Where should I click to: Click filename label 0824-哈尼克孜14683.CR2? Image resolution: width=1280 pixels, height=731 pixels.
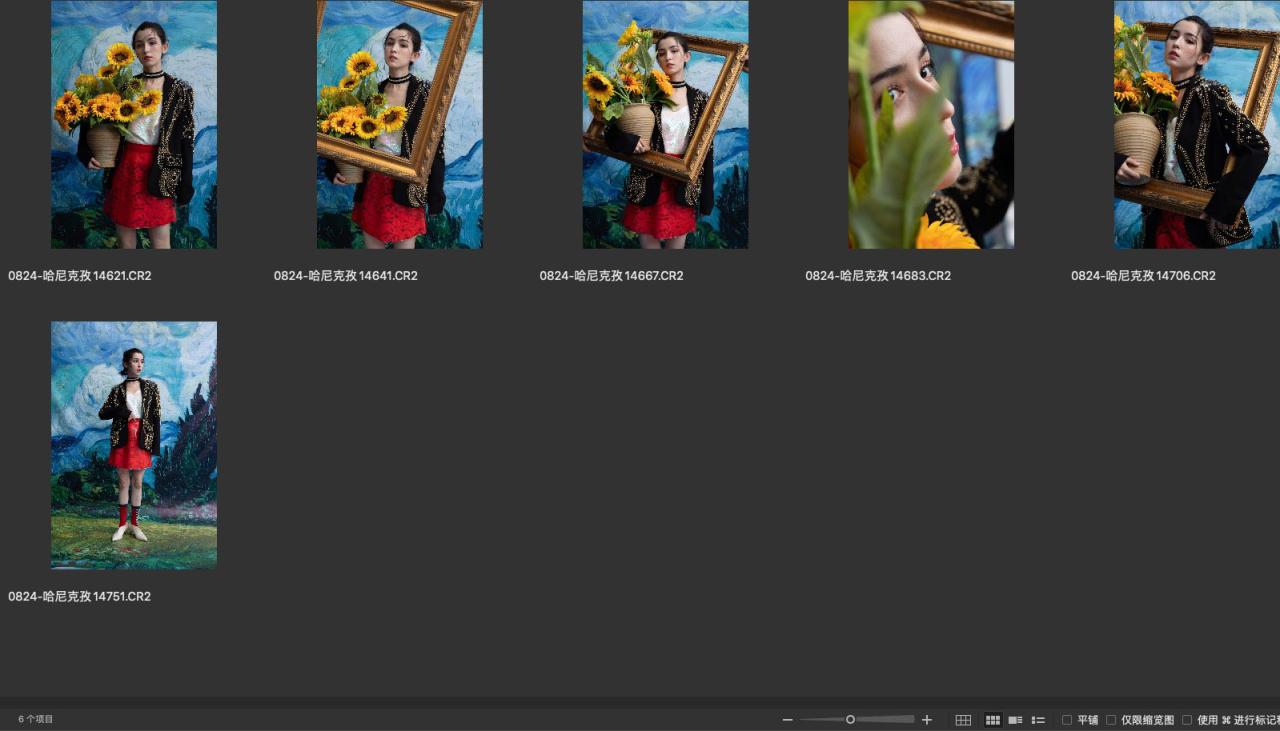878,276
